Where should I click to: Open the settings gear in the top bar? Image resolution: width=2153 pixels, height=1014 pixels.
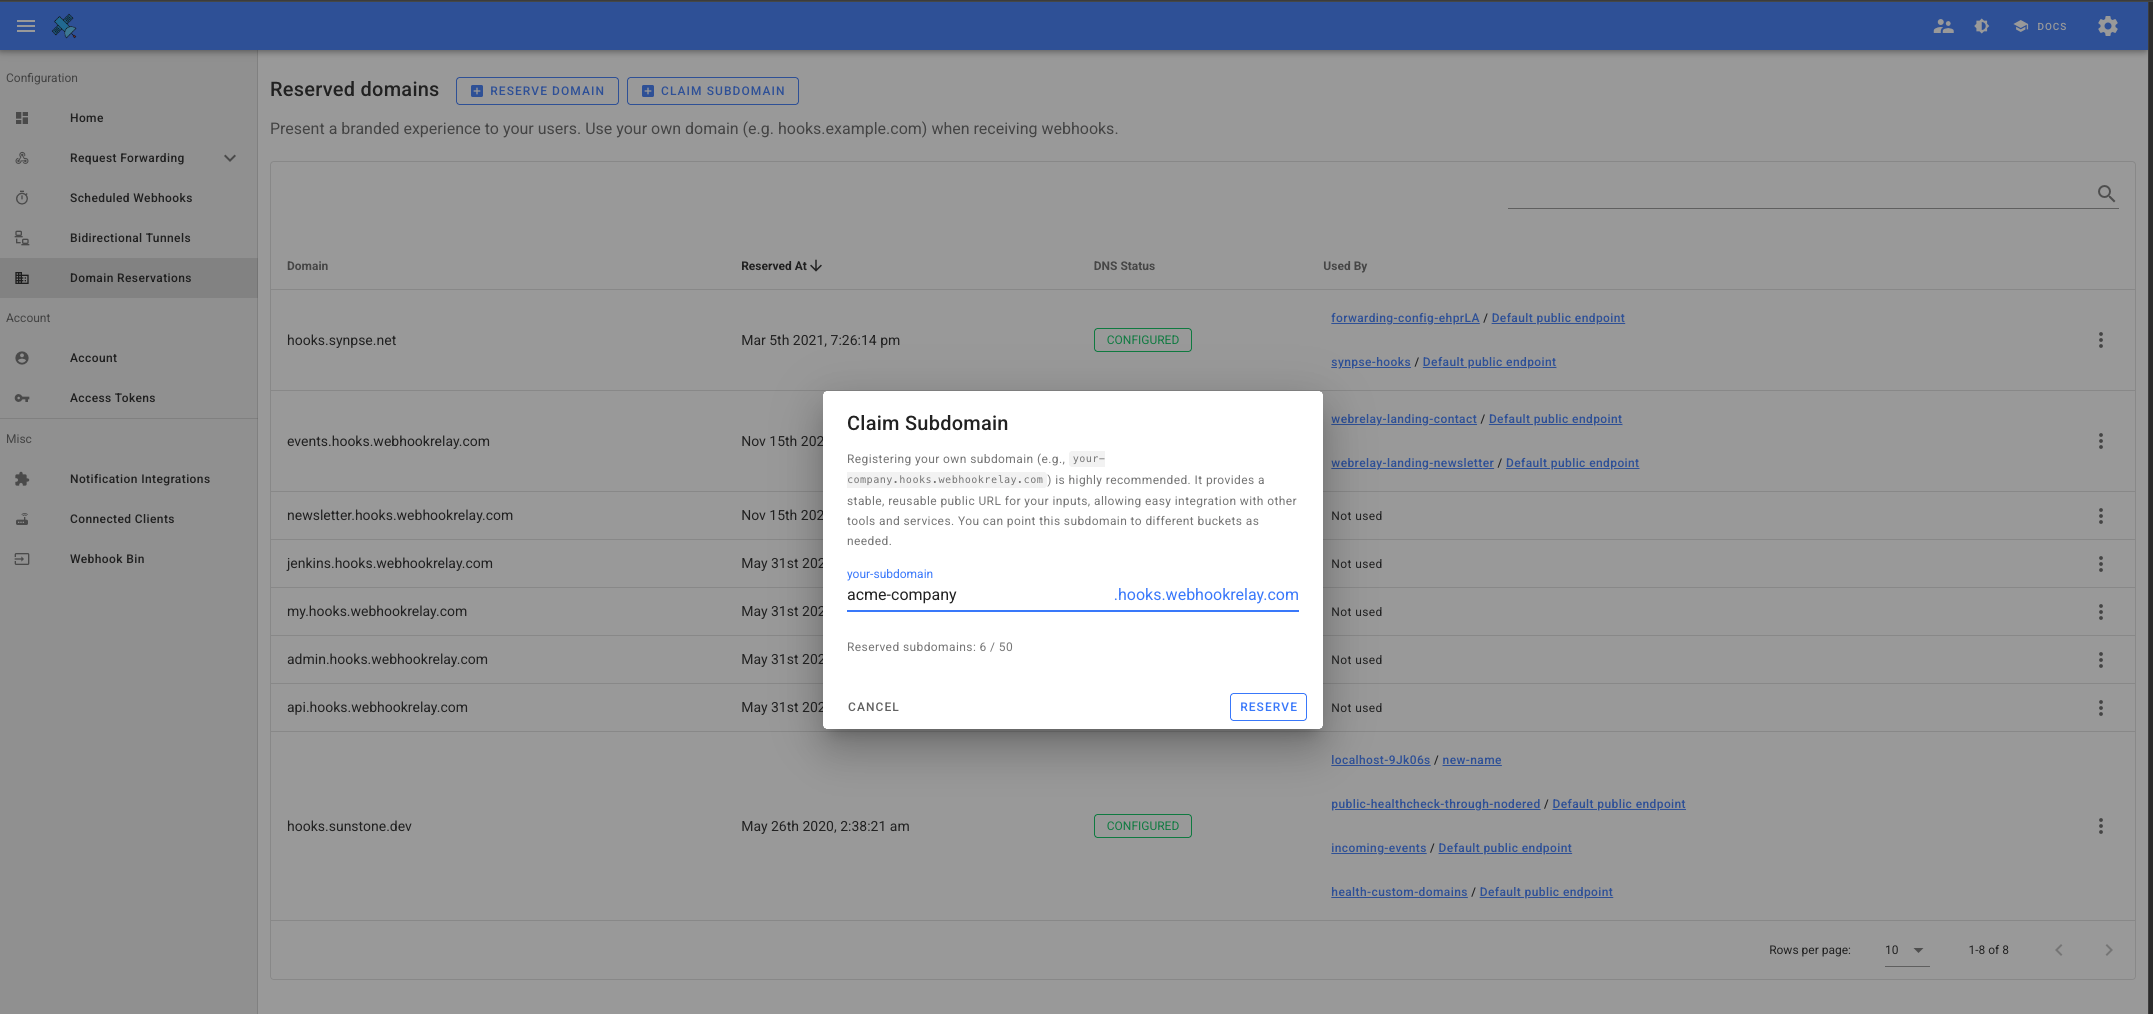pos(2107,25)
